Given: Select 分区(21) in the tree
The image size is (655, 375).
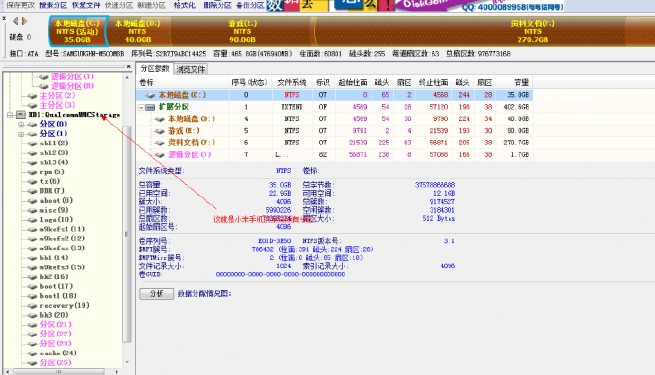Looking at the screenshot, I should [x=56, y=324].
